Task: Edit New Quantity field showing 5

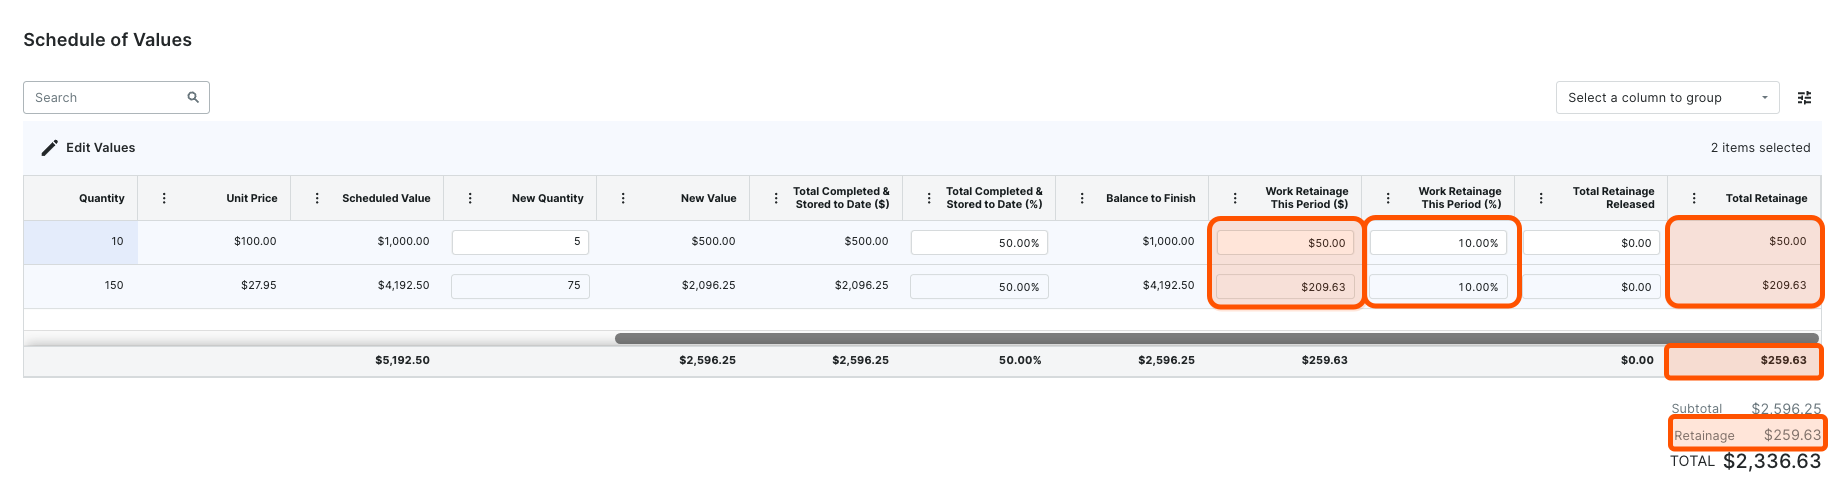Action: point(520,242)
